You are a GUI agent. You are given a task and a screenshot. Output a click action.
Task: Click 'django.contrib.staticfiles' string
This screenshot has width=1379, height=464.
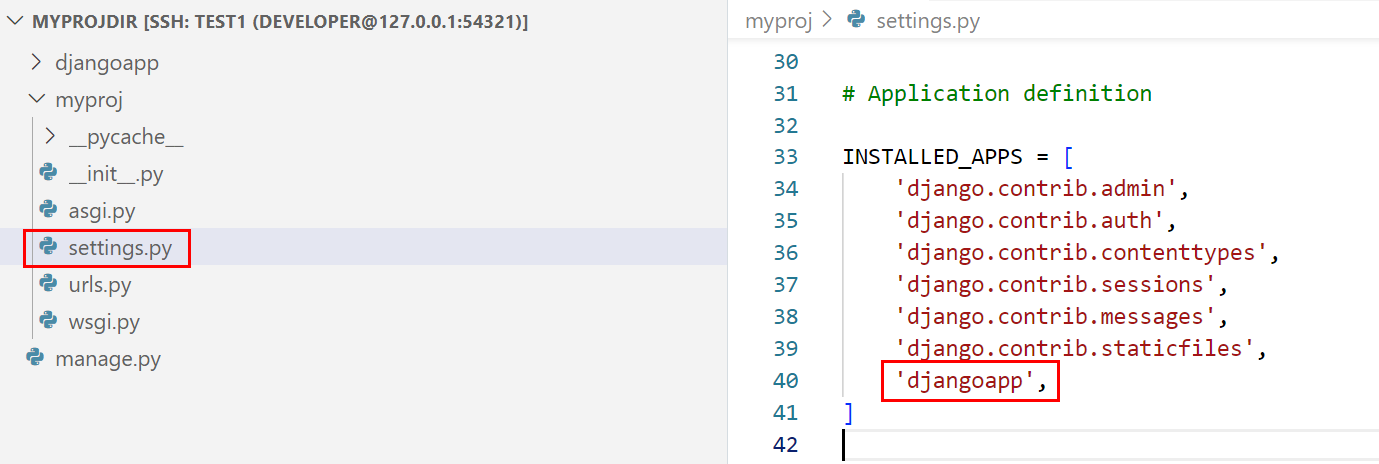click(1075, 349)
